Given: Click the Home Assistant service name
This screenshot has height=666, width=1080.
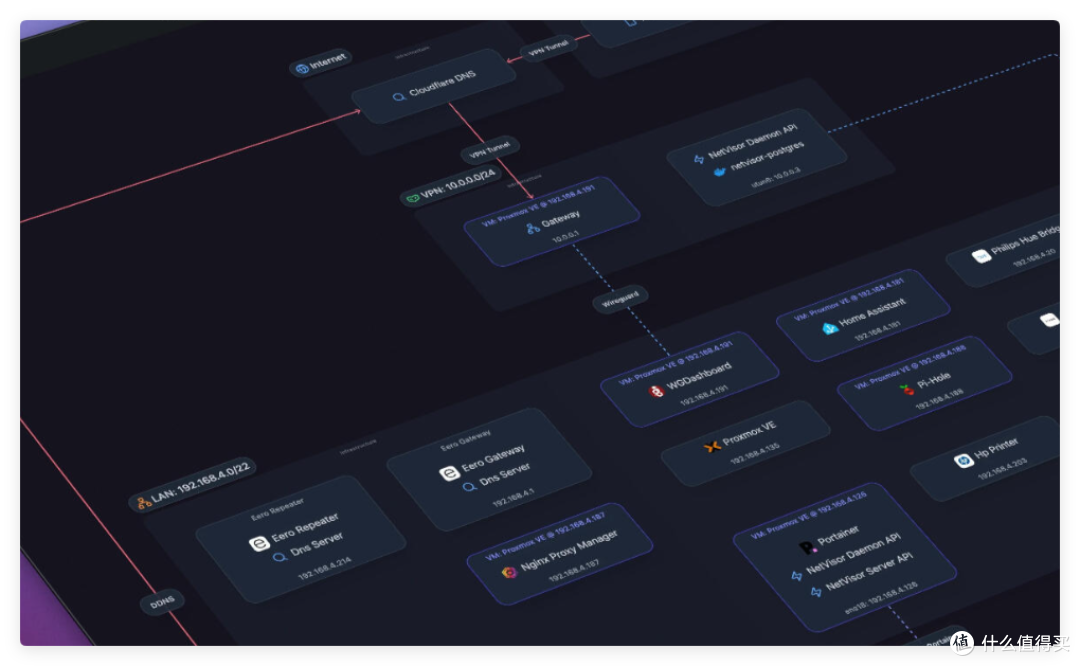Looking at the screenshot, I should point(872,312).
